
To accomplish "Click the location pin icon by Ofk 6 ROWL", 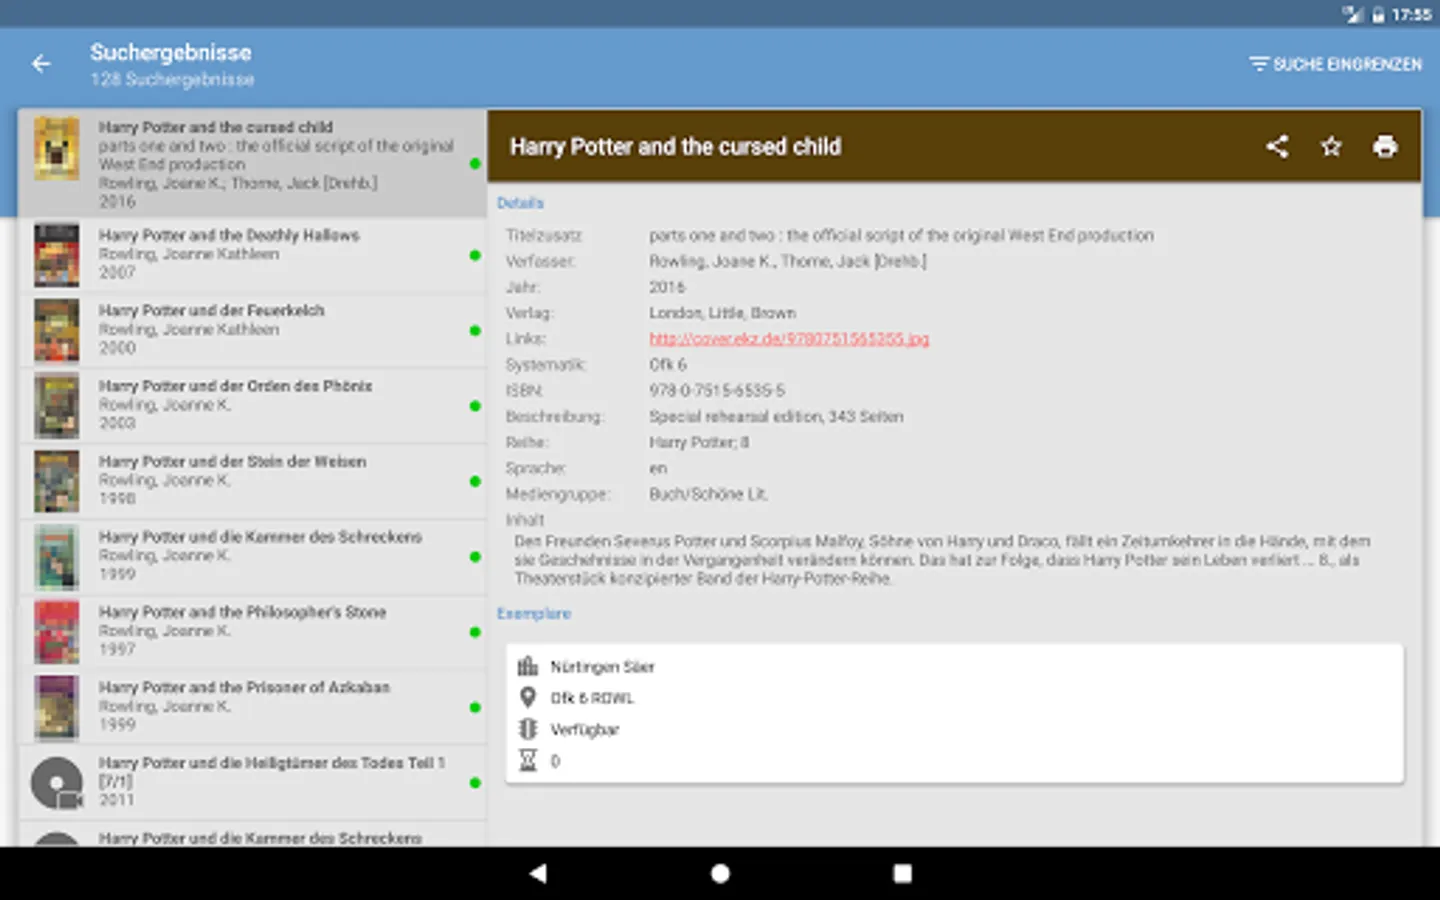I will click(528, 697).
